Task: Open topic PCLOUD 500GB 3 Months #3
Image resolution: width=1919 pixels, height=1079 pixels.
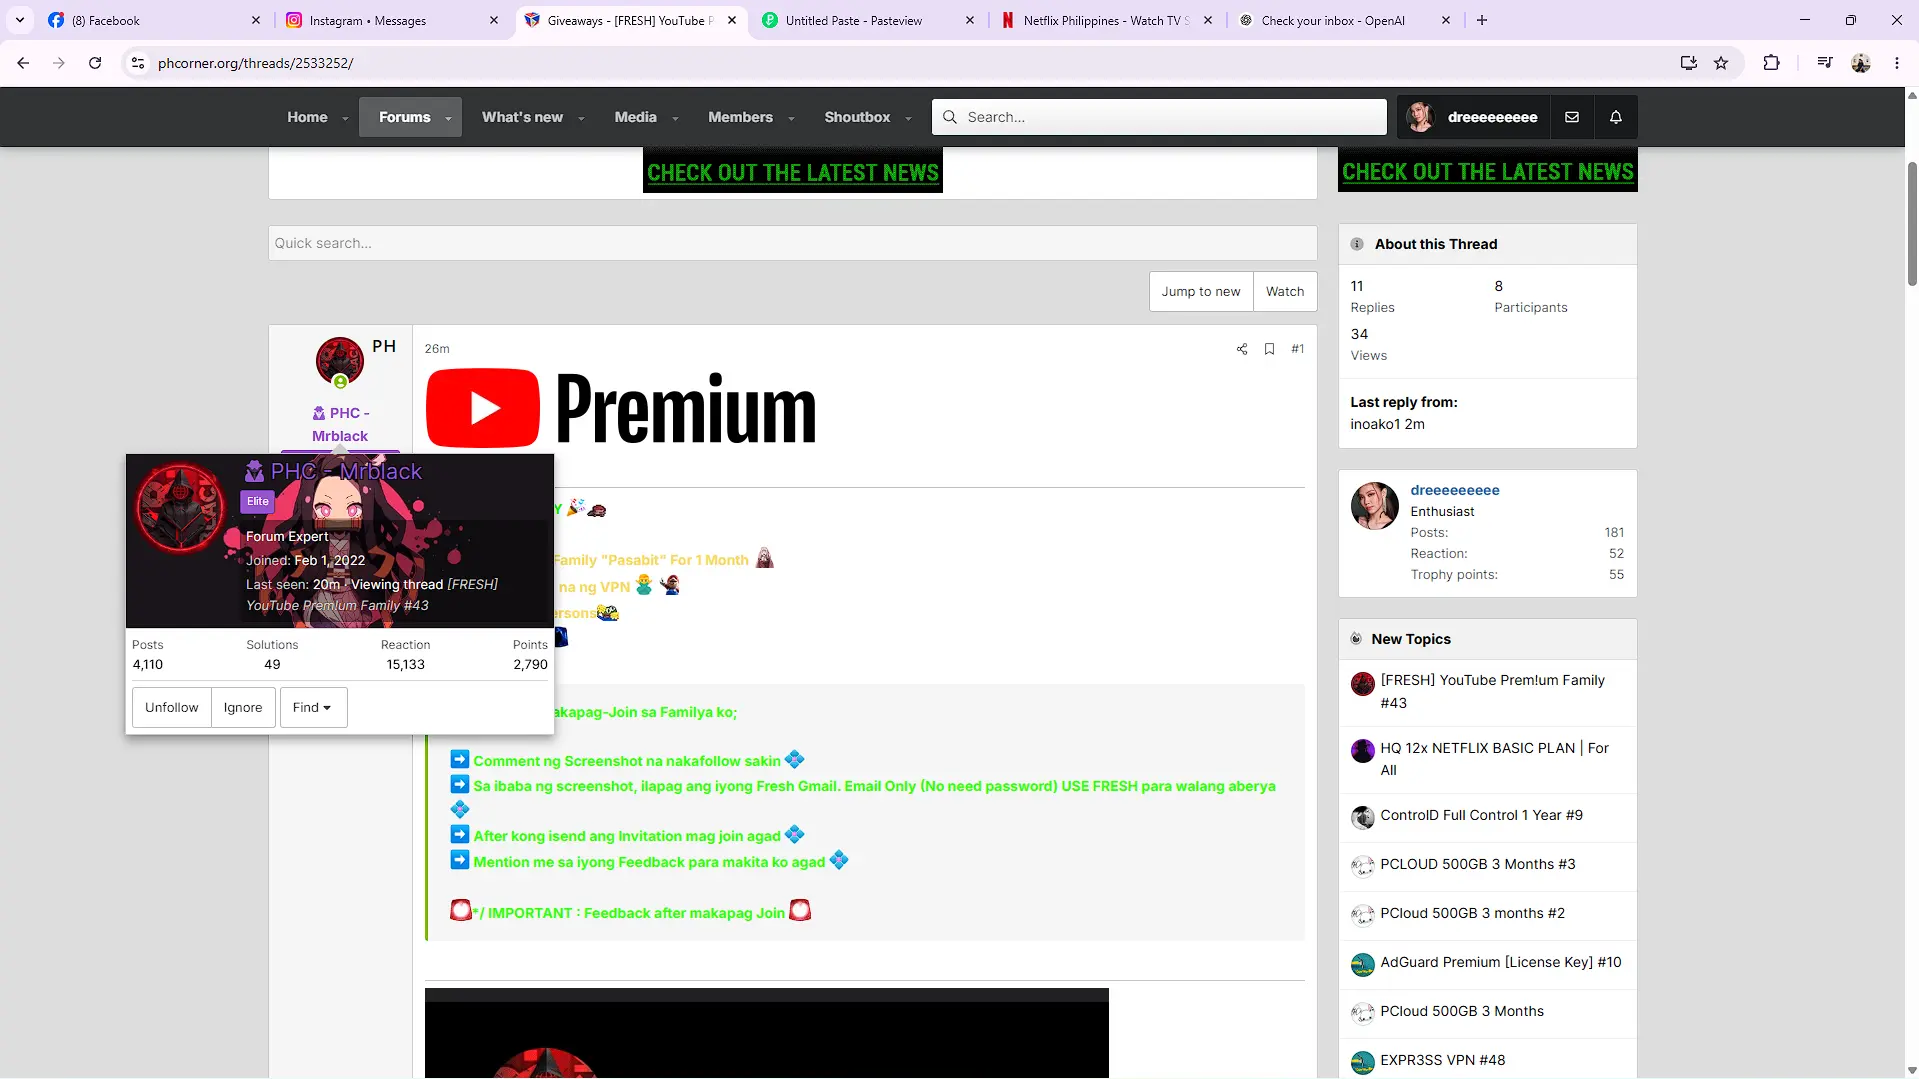Action: (1477, 864)
